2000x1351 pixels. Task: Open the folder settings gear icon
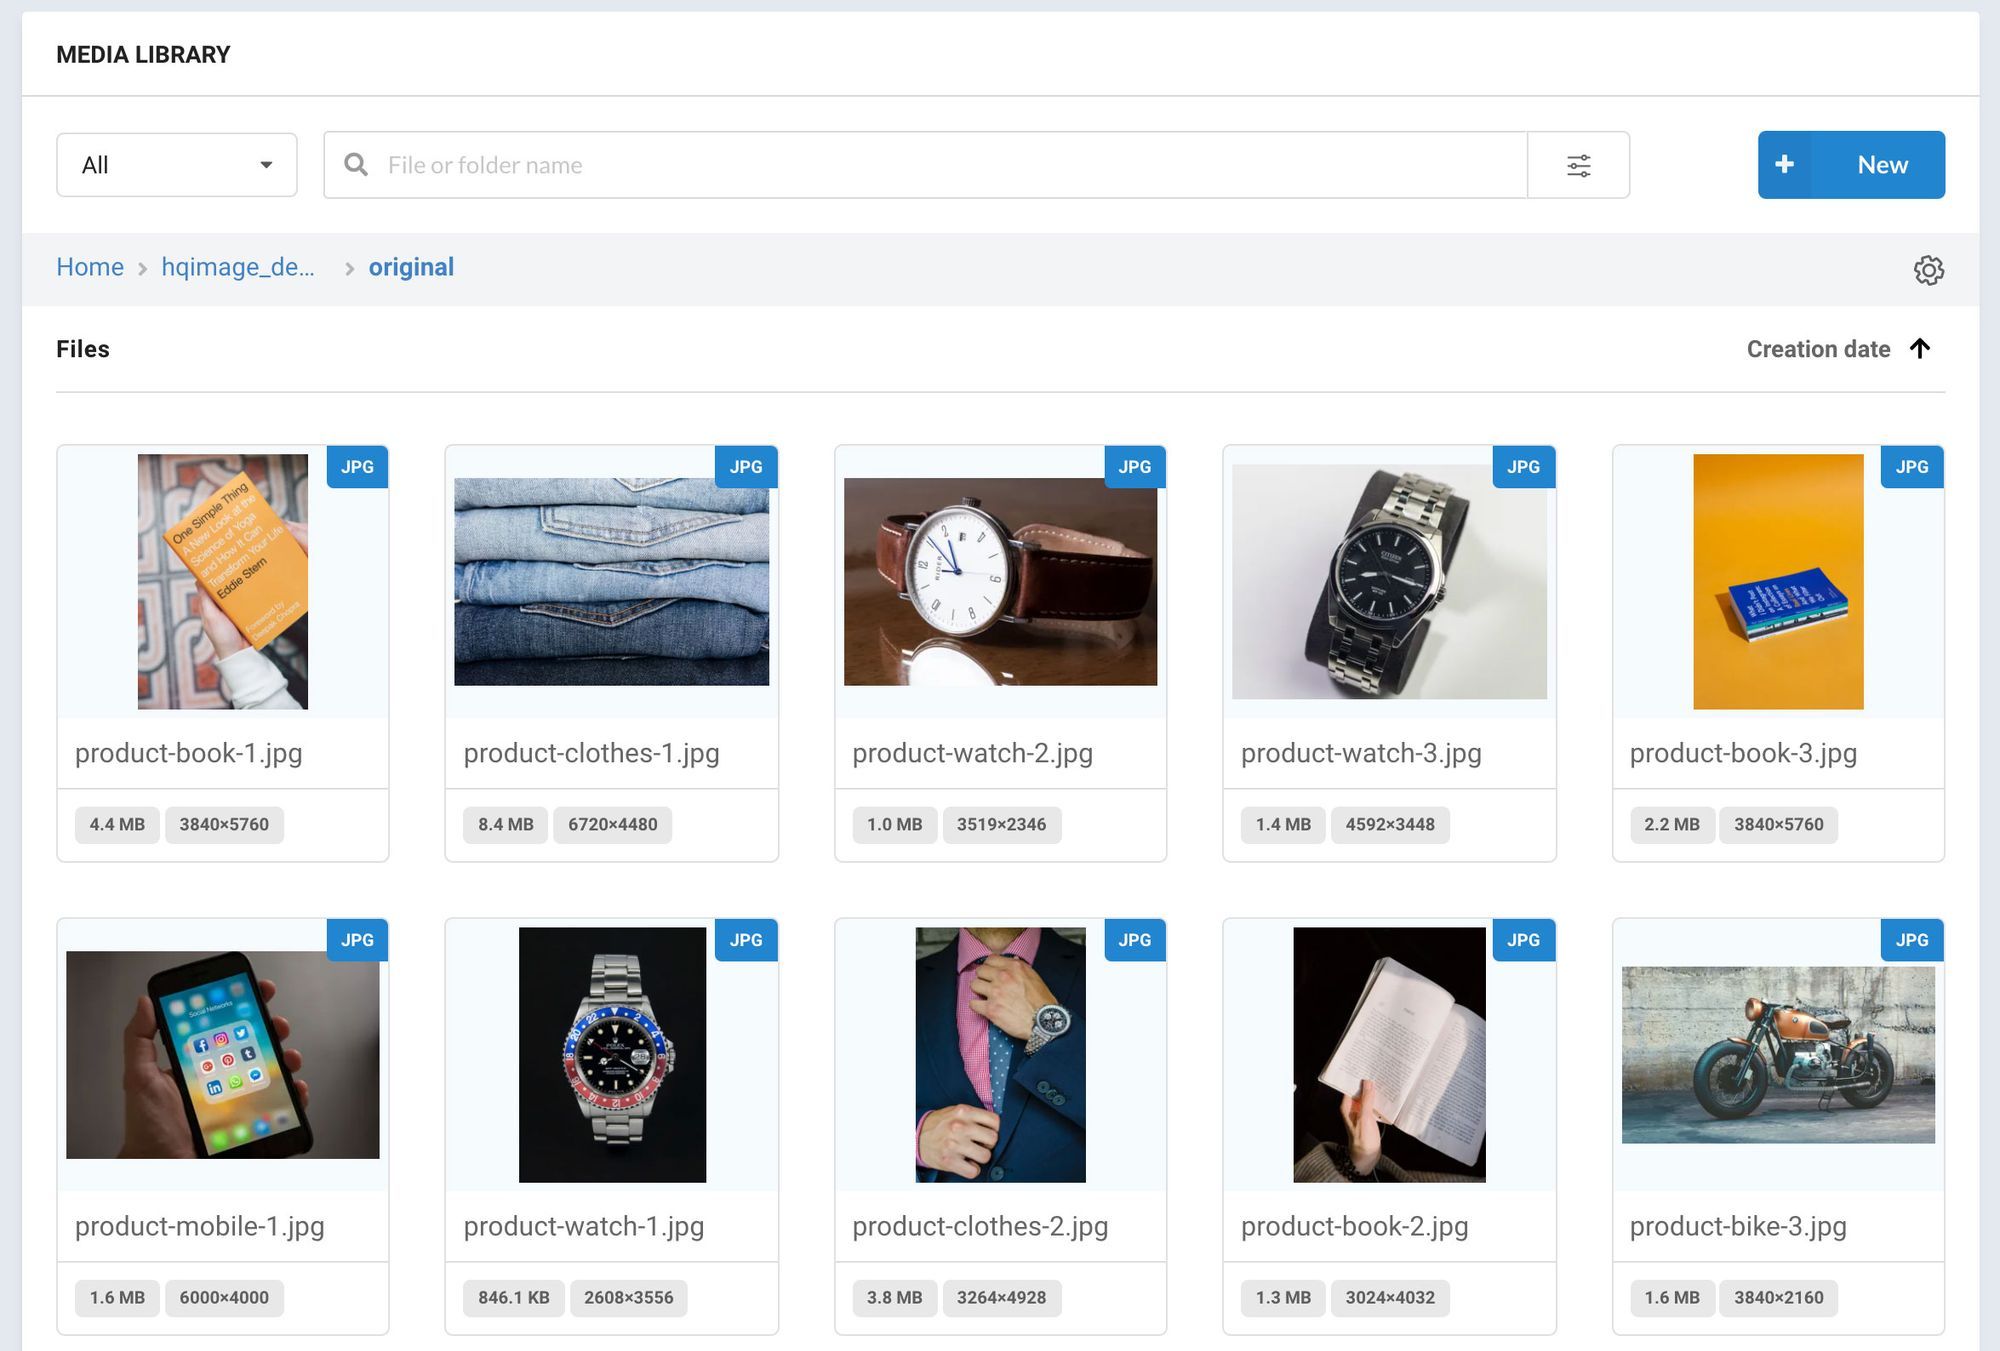(x=1928, y=270)
